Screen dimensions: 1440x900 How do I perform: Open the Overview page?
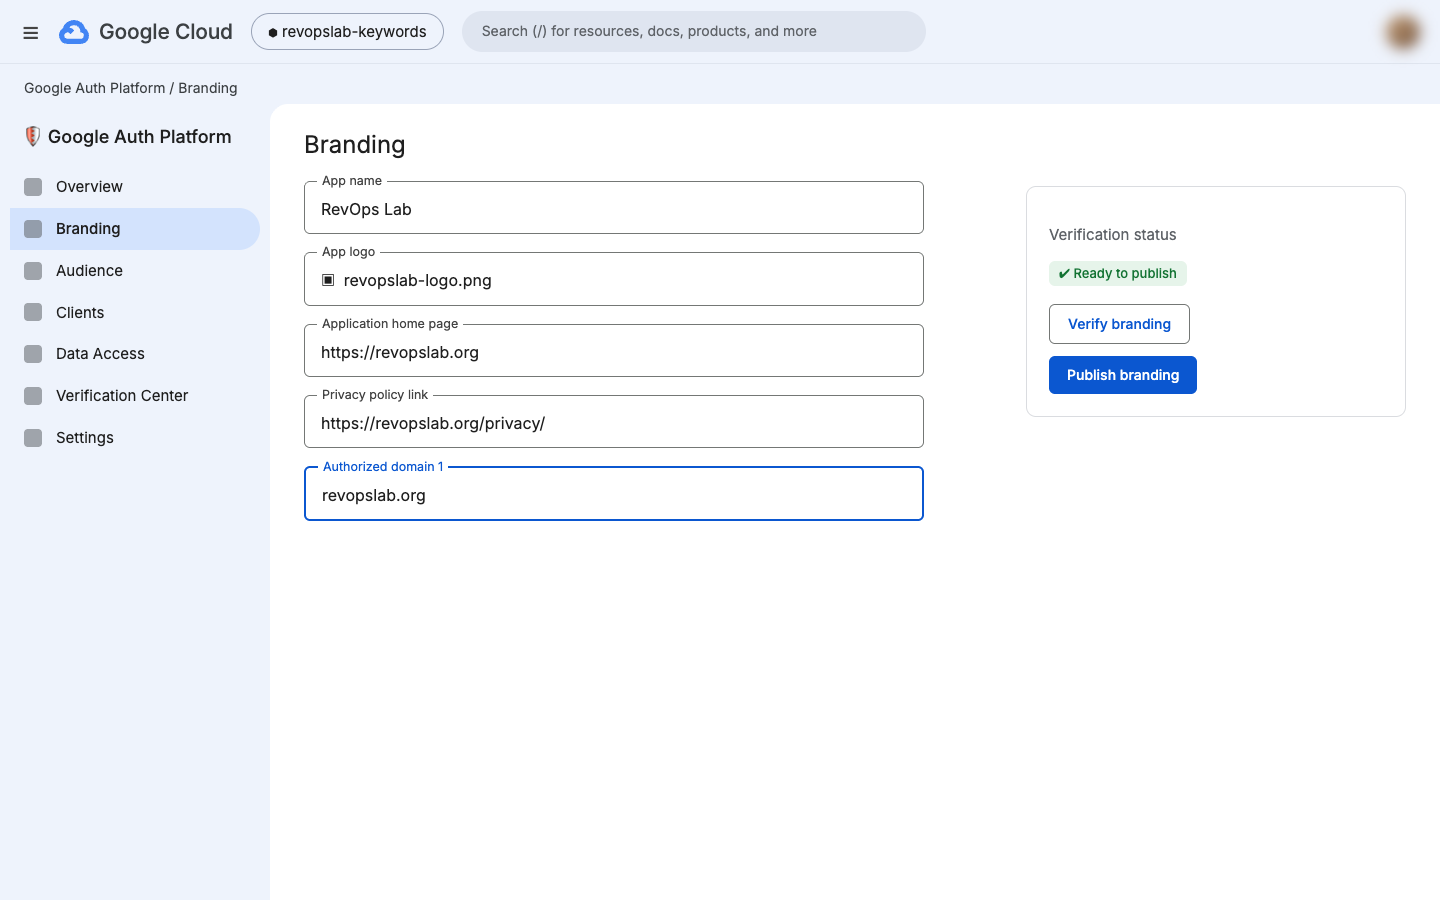pyautogui.click(x=135, y=187)
